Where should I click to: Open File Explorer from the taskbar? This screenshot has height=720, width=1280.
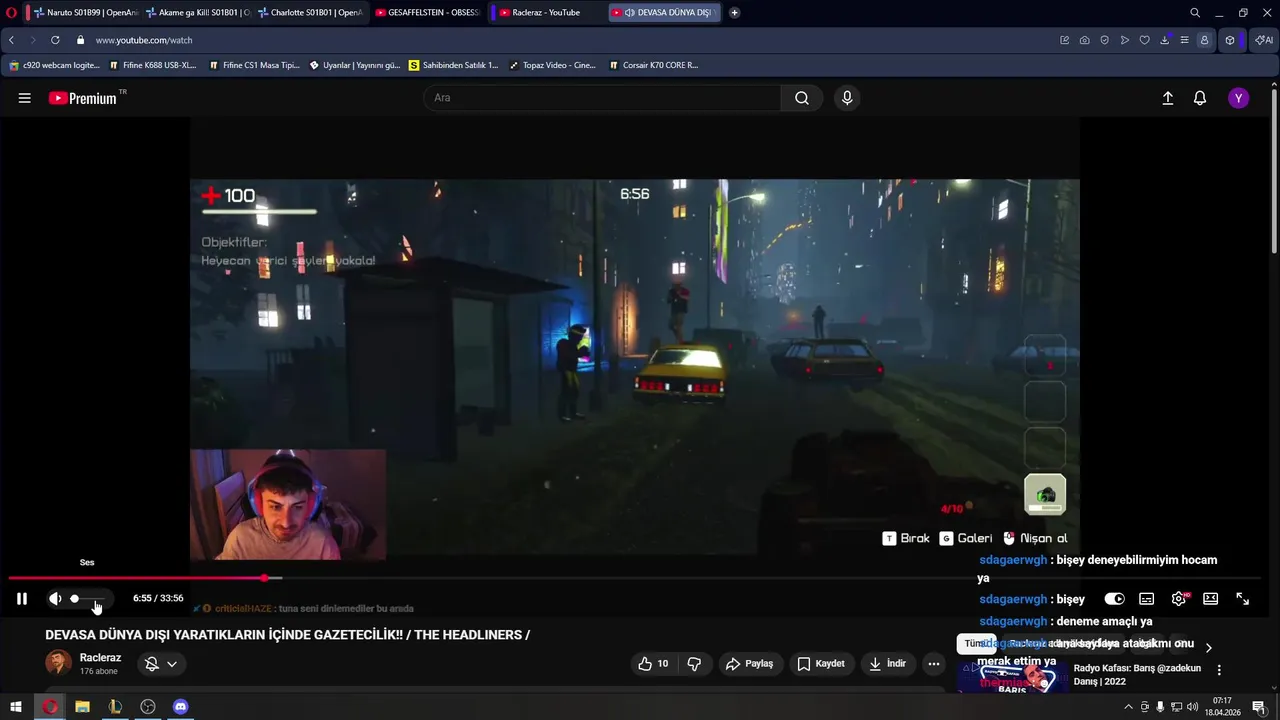pyautogui.click(x=83, y=707)
